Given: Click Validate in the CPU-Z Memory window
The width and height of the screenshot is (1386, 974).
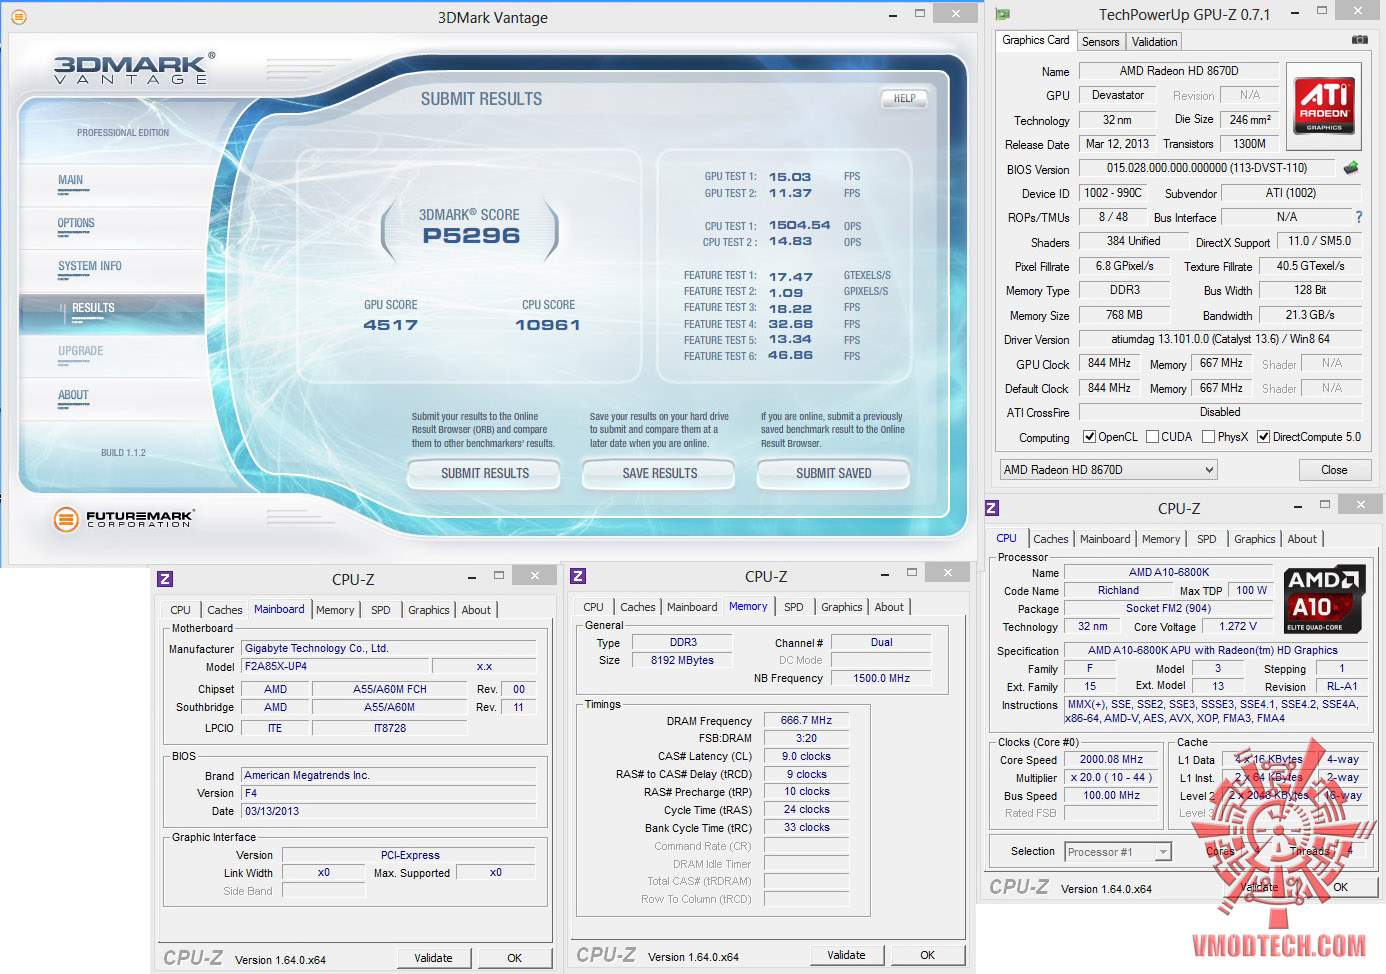Looking at the screenshot, I should pyautogui.click(x=846, y=955).
